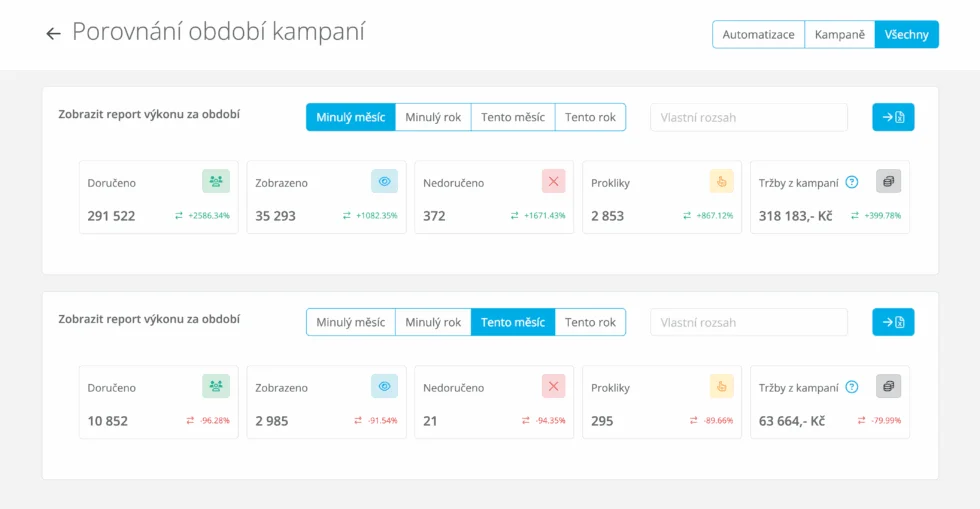
Task: Click the orange Prokliky pointer icon, top report
Action: click(x=721, y=181)
